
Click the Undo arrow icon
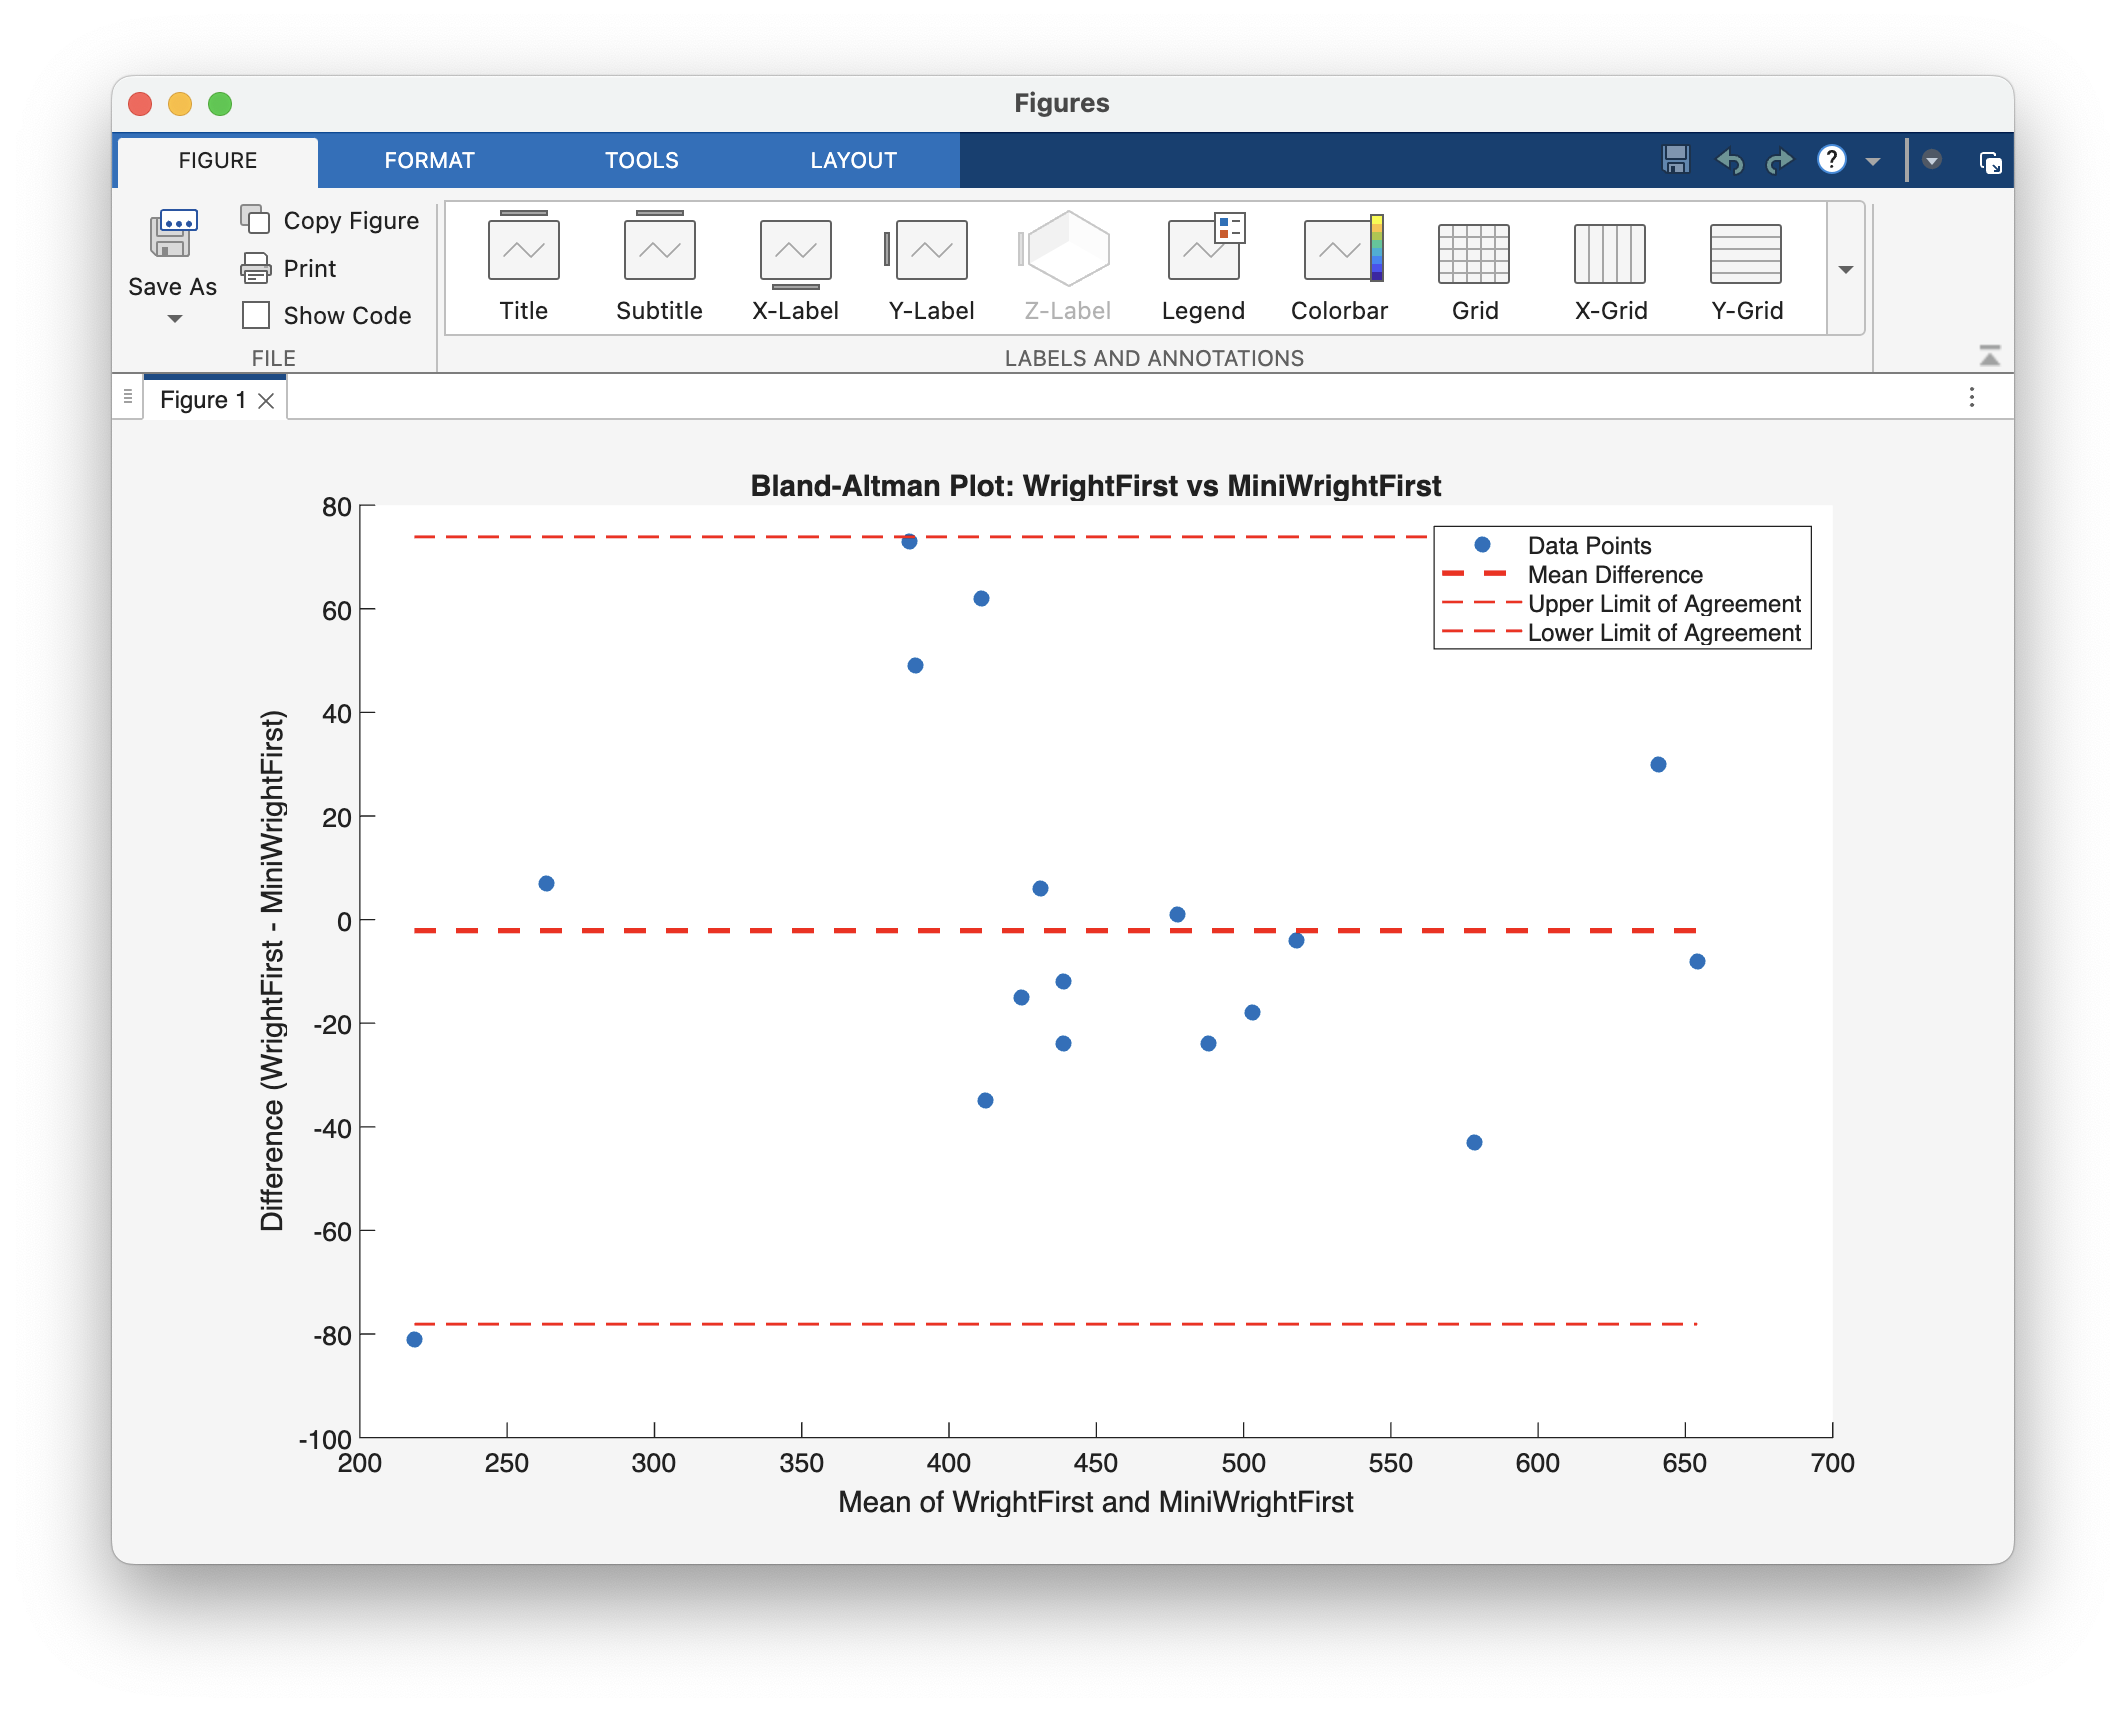point(1729,160)
